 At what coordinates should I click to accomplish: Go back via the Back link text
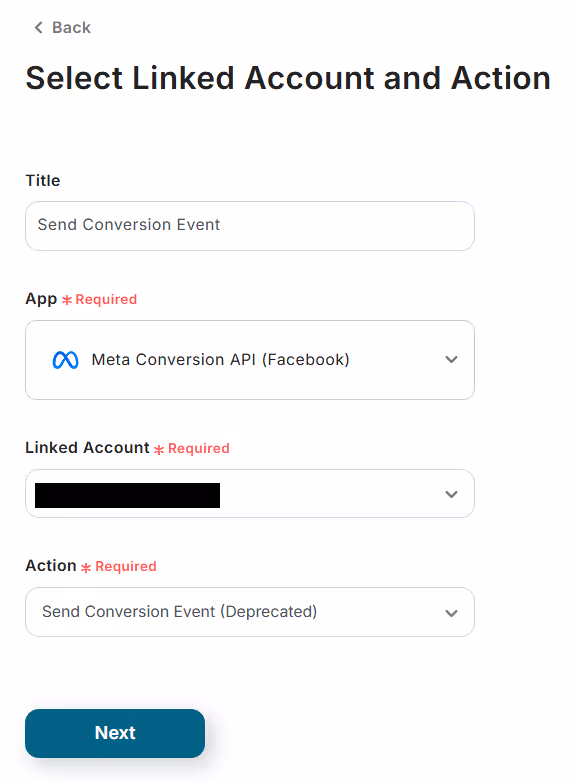click(71, 27)
